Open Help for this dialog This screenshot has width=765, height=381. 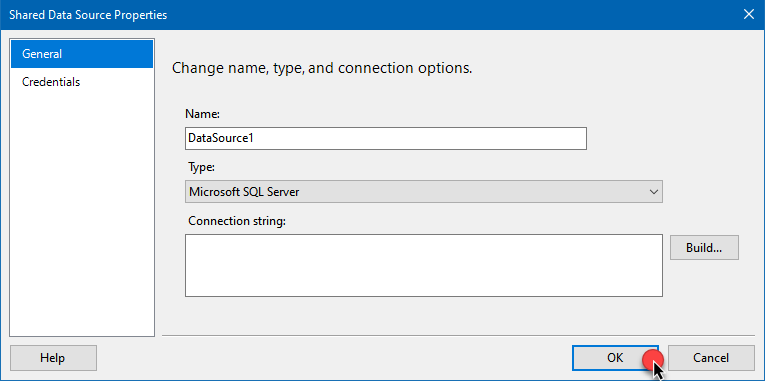click(53, 358)
